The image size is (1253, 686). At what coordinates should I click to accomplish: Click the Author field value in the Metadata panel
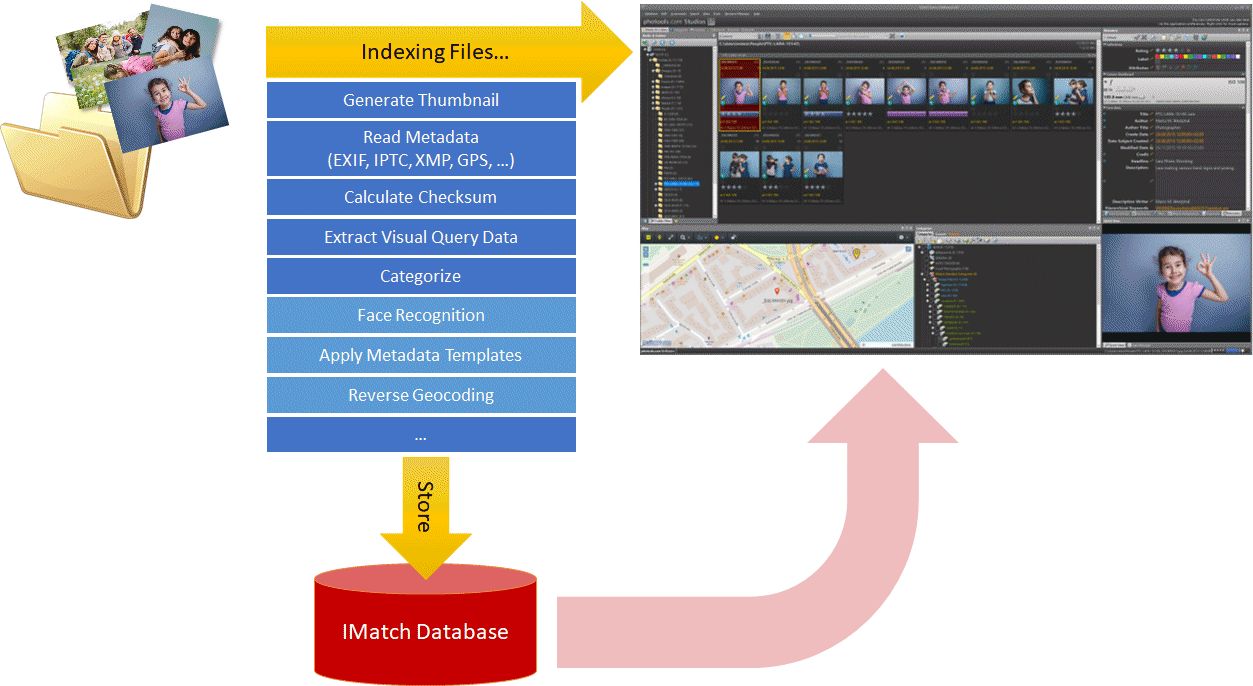(1172, 121)
